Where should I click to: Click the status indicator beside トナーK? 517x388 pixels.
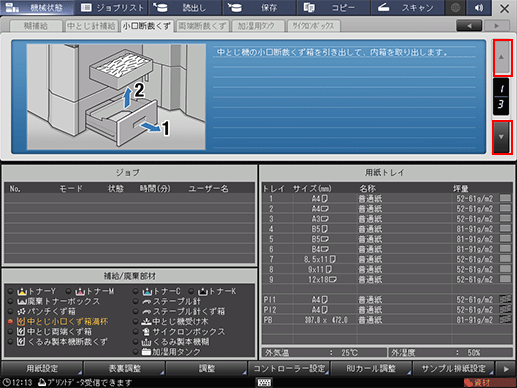click(x=191, y=292)
